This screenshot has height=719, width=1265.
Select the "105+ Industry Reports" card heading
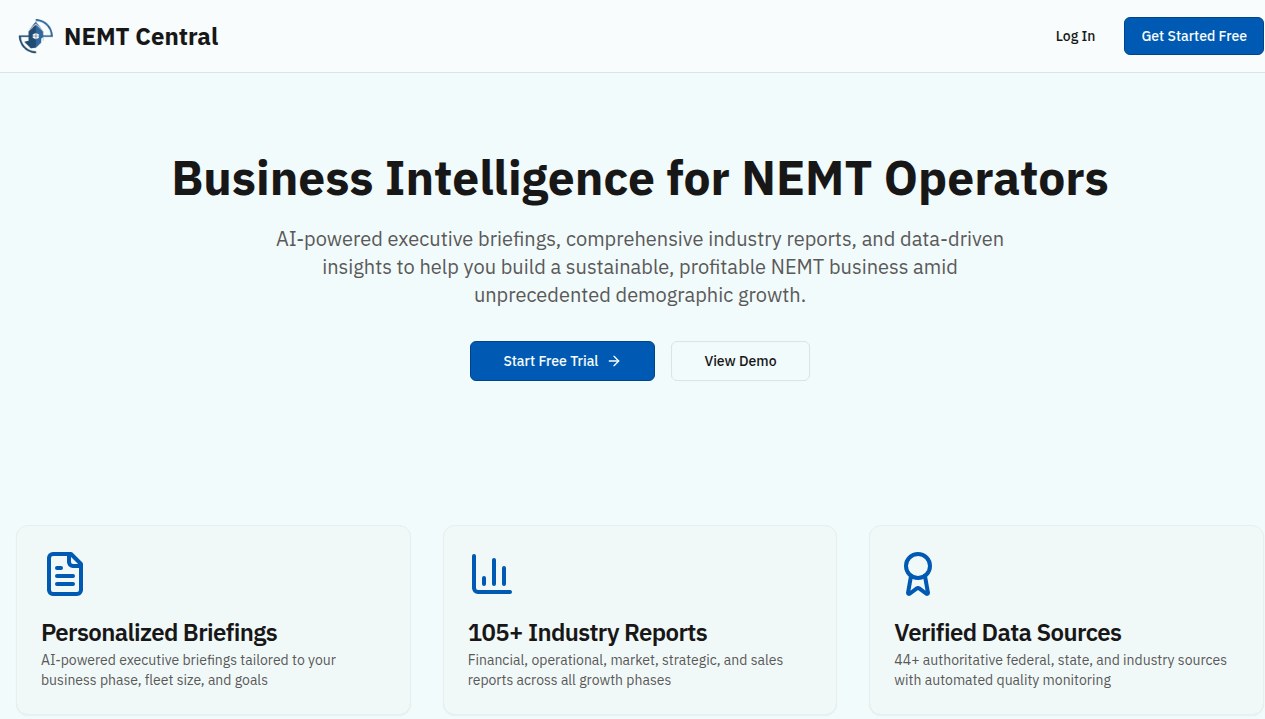click(x=587, y=633)
